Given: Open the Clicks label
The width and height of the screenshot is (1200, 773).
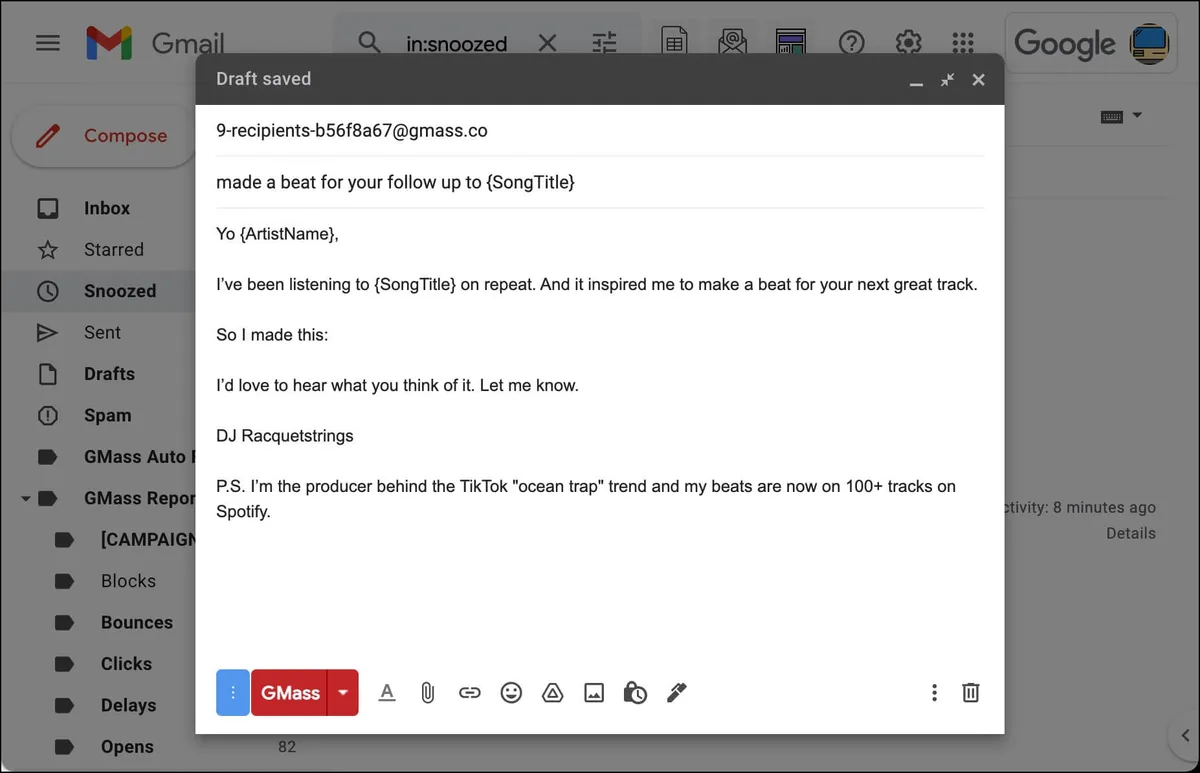Looking at the screenshot, I should pos(126,664).
